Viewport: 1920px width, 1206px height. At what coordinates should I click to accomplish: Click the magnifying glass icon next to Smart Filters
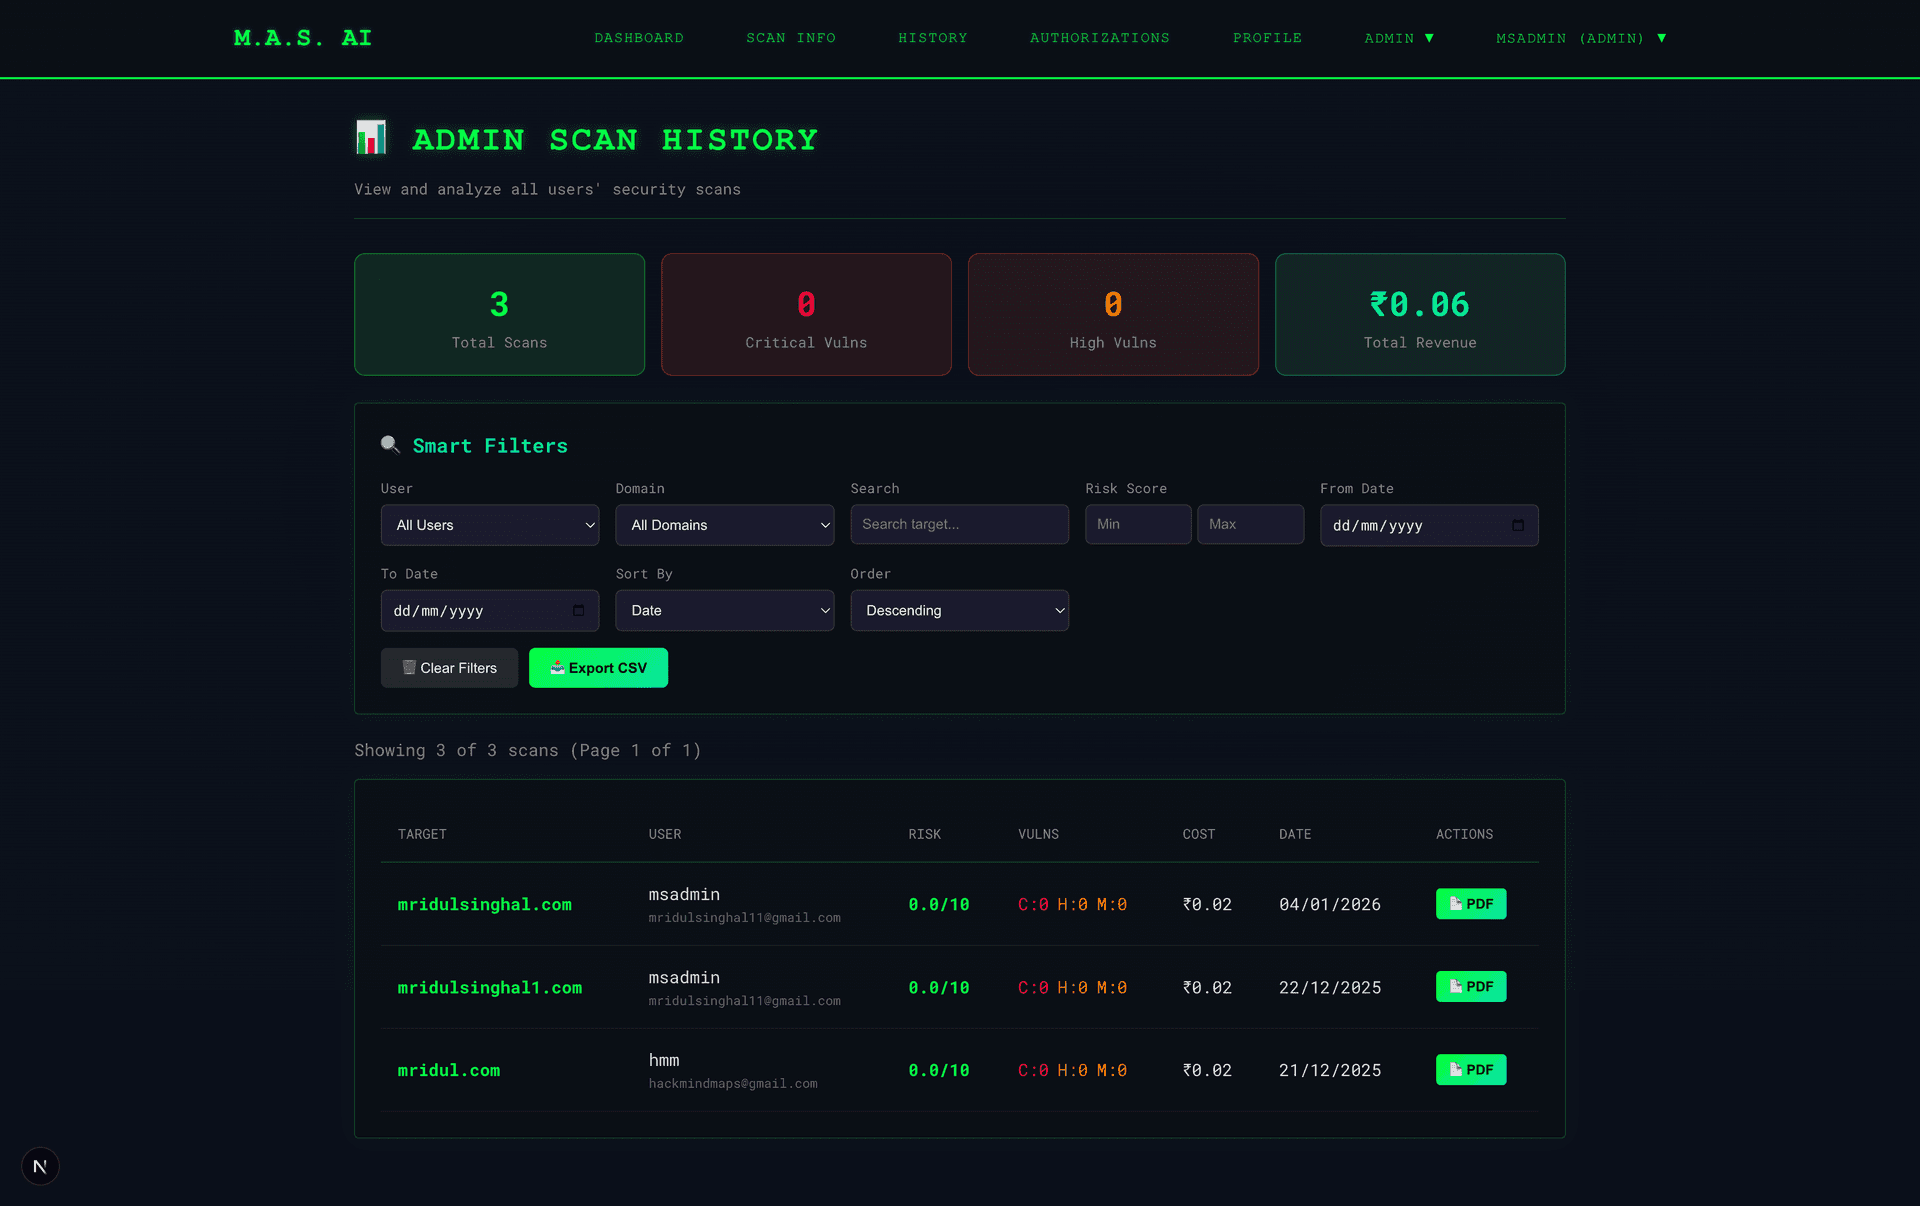(x=389, y=445)
